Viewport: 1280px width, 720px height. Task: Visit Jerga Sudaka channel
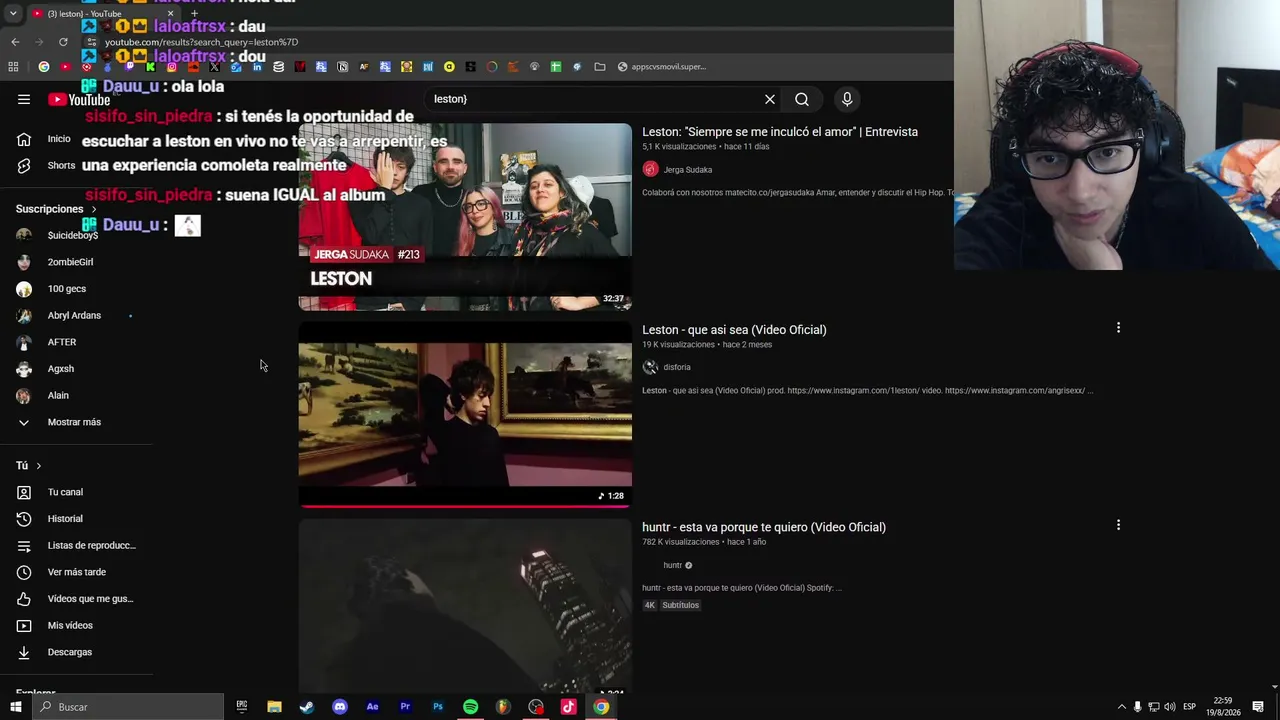pos(688,170)
